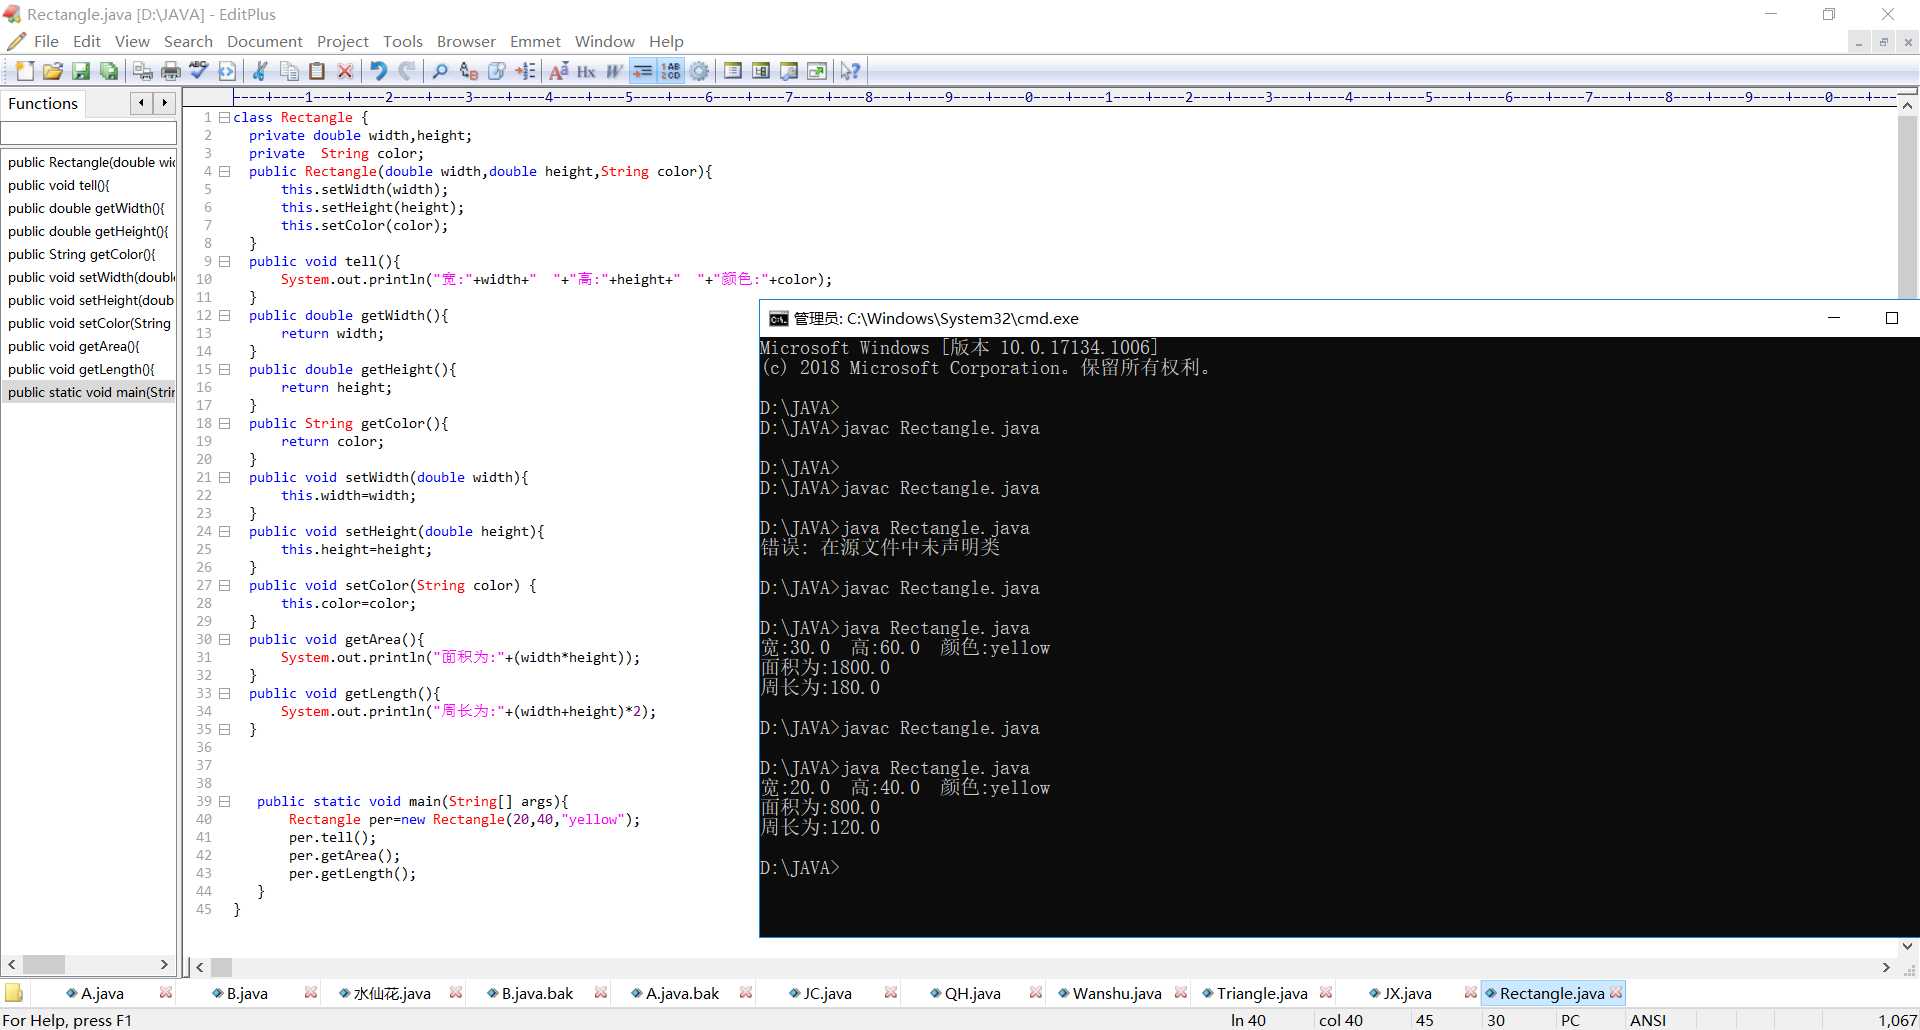Click the red X Delete toolbar icon
The width and height of the screenshot is (1920, 1030).
click(345, 71)
